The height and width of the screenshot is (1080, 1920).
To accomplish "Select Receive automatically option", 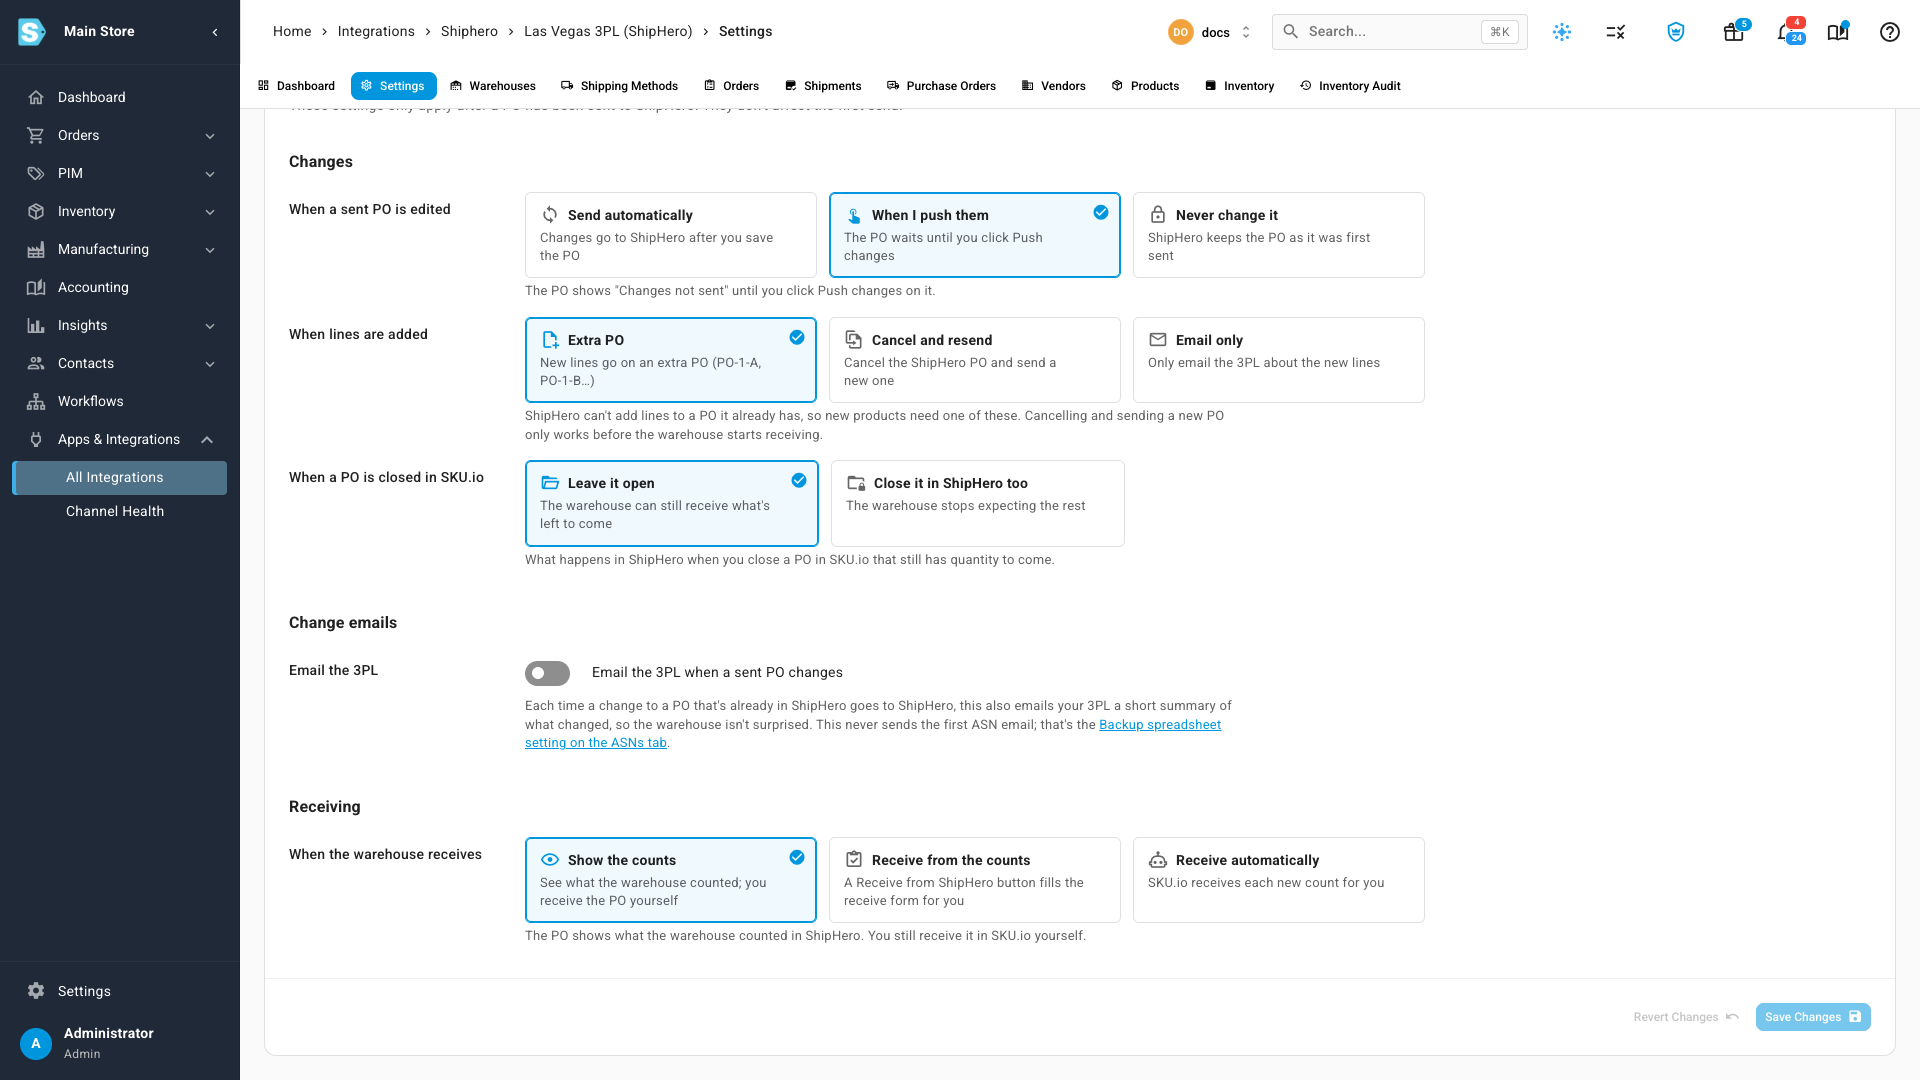I will pyautogui.click(x=1278, y=880).
